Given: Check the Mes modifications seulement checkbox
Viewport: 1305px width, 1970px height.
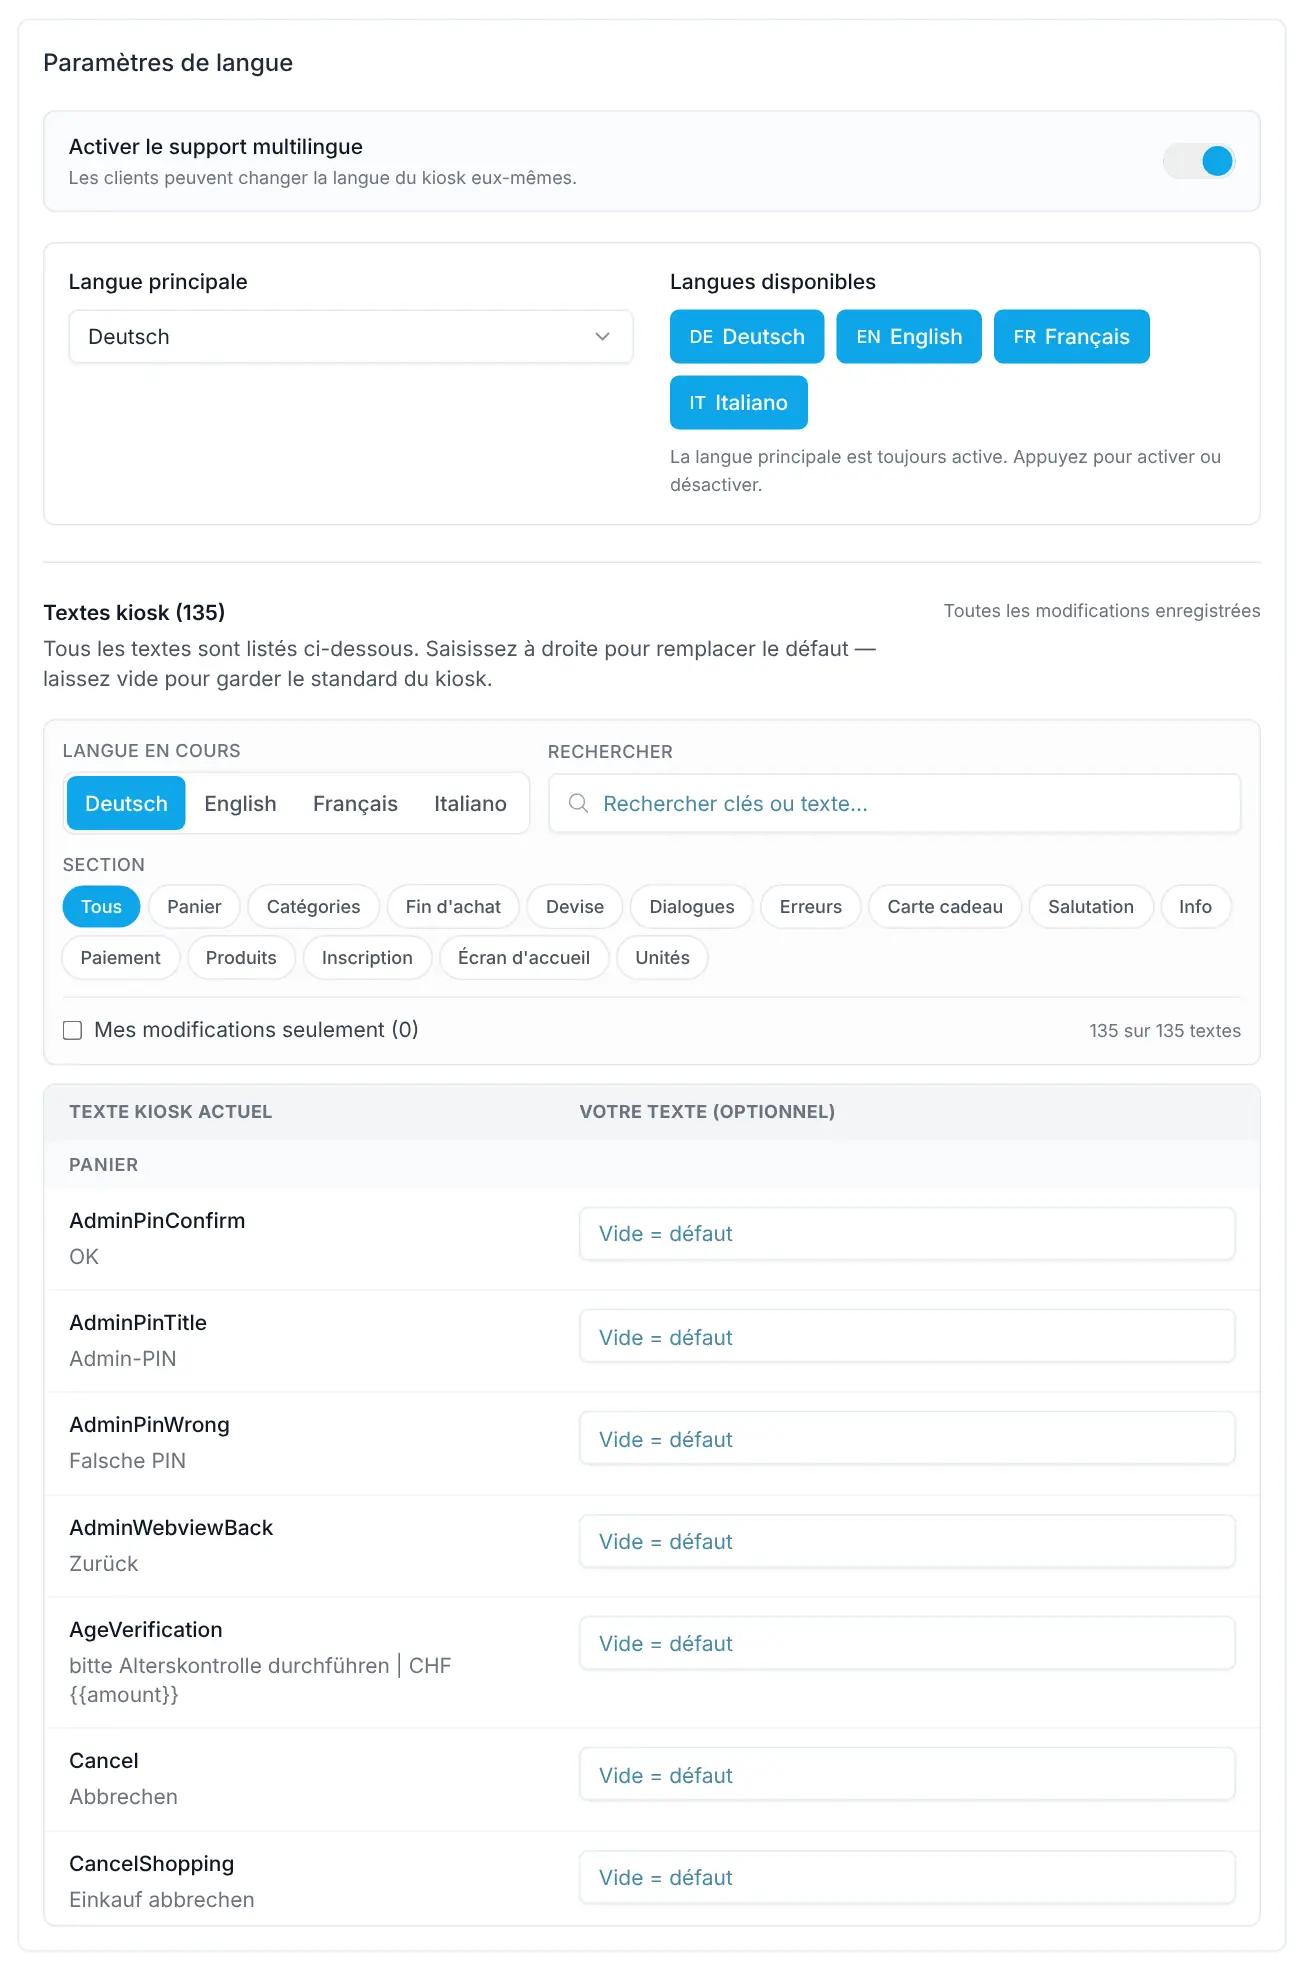Looking at the screenshot, I should pyautogui.click(x=73, y=1031).
